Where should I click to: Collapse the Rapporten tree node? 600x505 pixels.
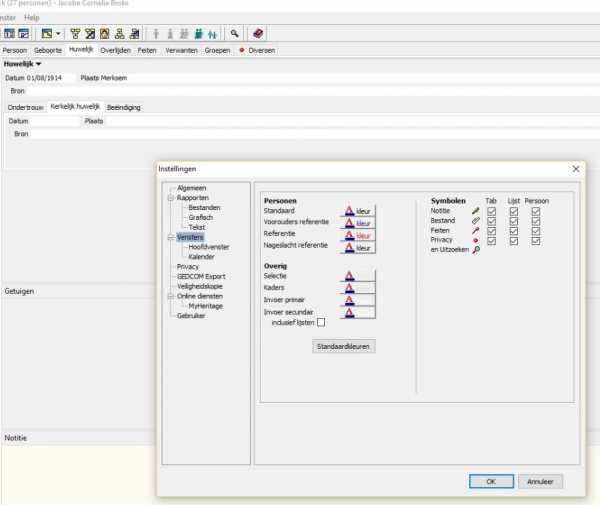[x=171, y=198]
